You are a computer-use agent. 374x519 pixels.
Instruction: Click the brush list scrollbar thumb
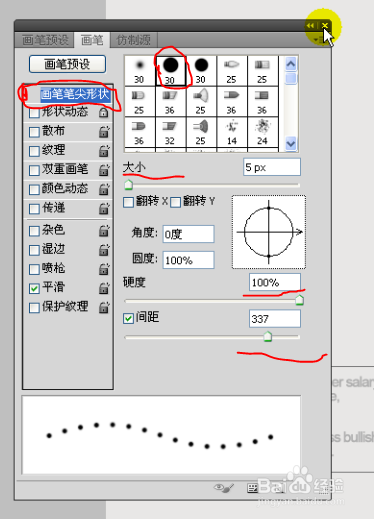pos(291,78)
